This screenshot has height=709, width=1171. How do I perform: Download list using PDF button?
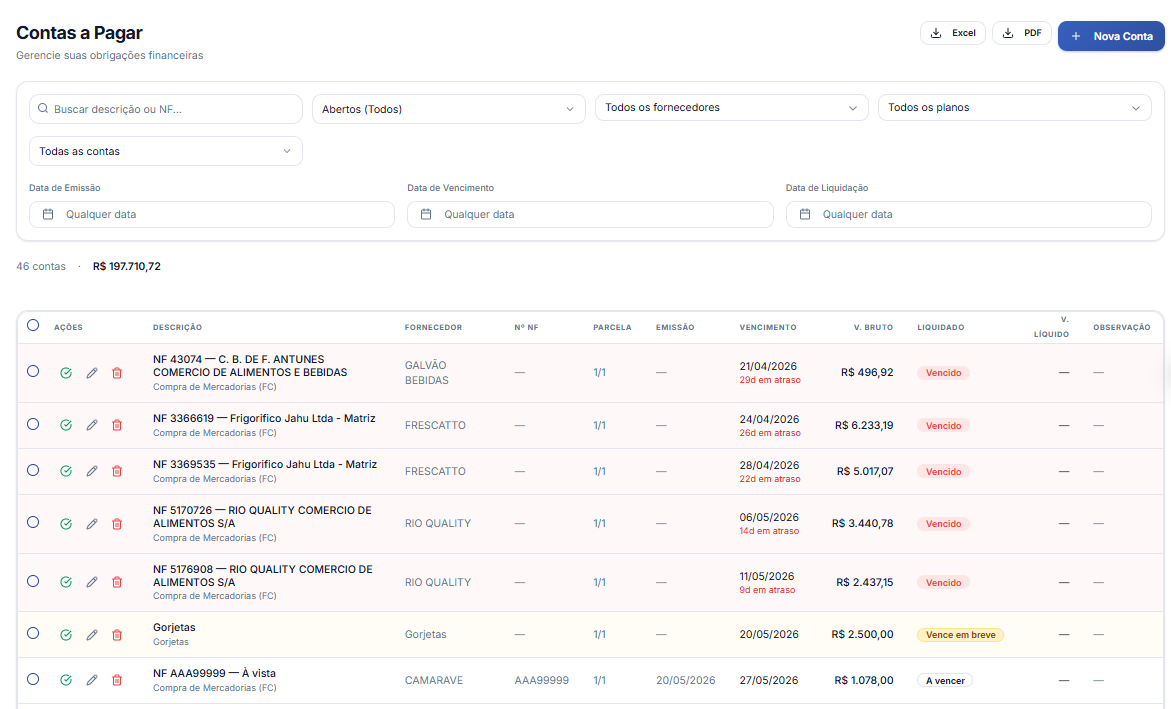tap(1022, 33)
